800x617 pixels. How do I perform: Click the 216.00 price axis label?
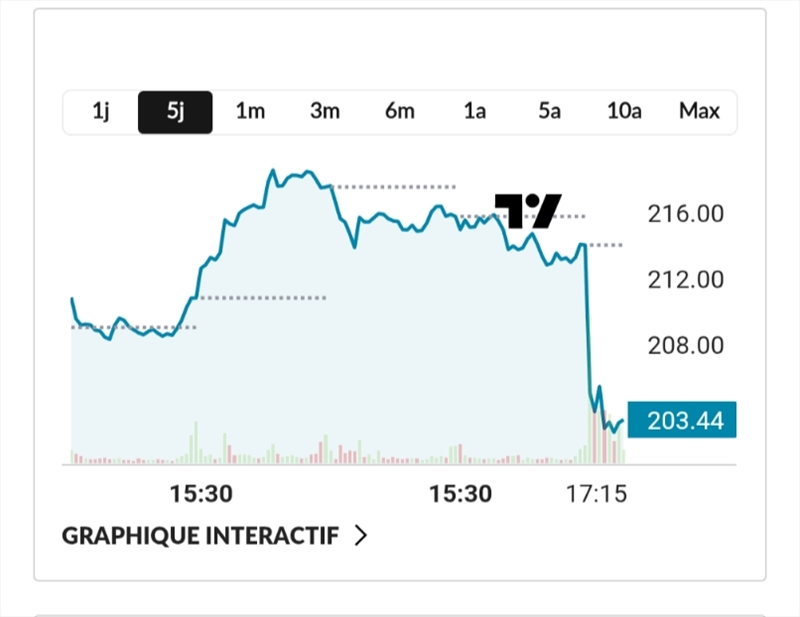pyautogui.click(x=687, y=214)
